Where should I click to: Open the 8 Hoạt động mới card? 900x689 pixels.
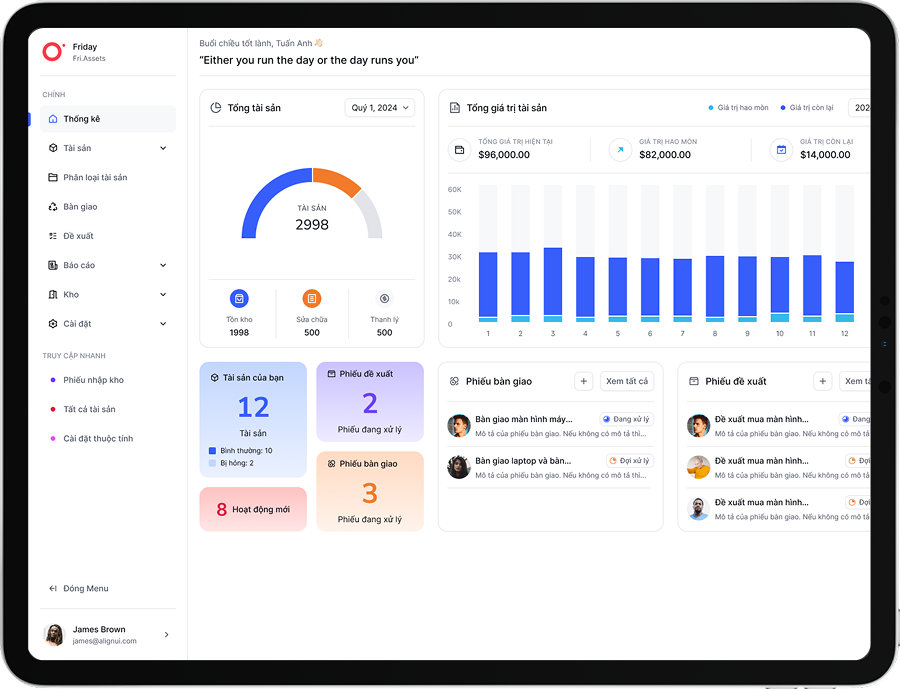[x=253, y=509]
